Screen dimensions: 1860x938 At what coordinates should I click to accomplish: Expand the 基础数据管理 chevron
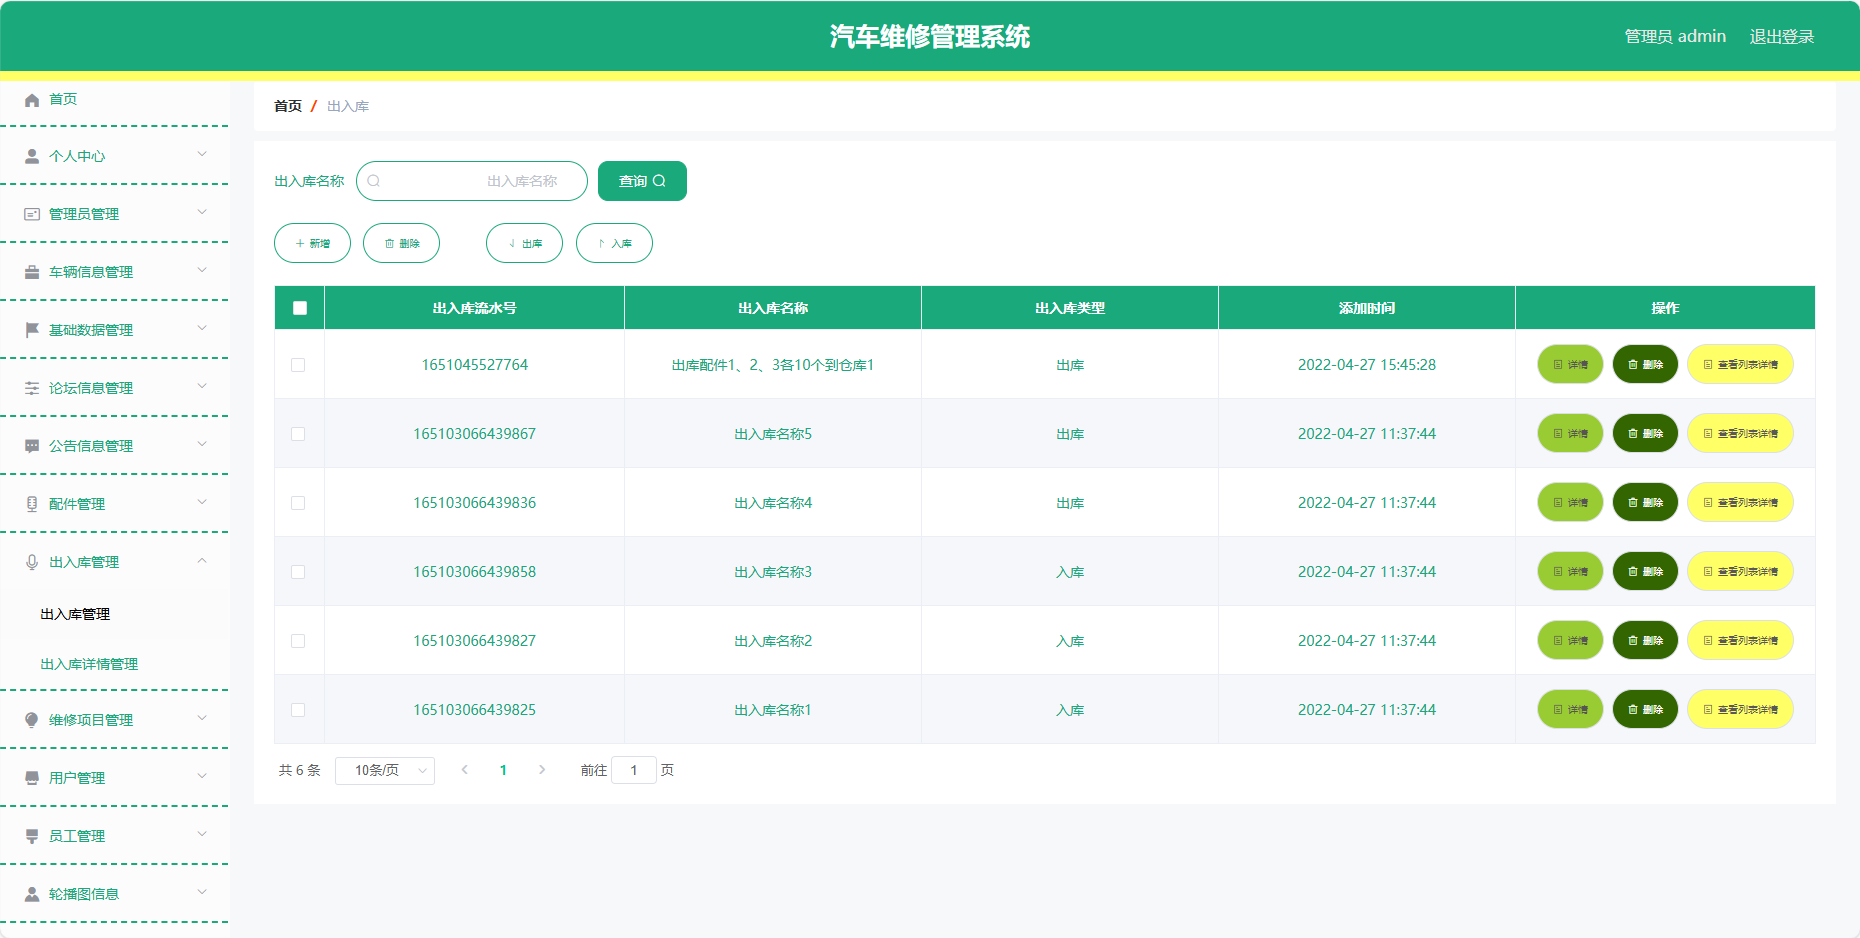pos(202,328)
